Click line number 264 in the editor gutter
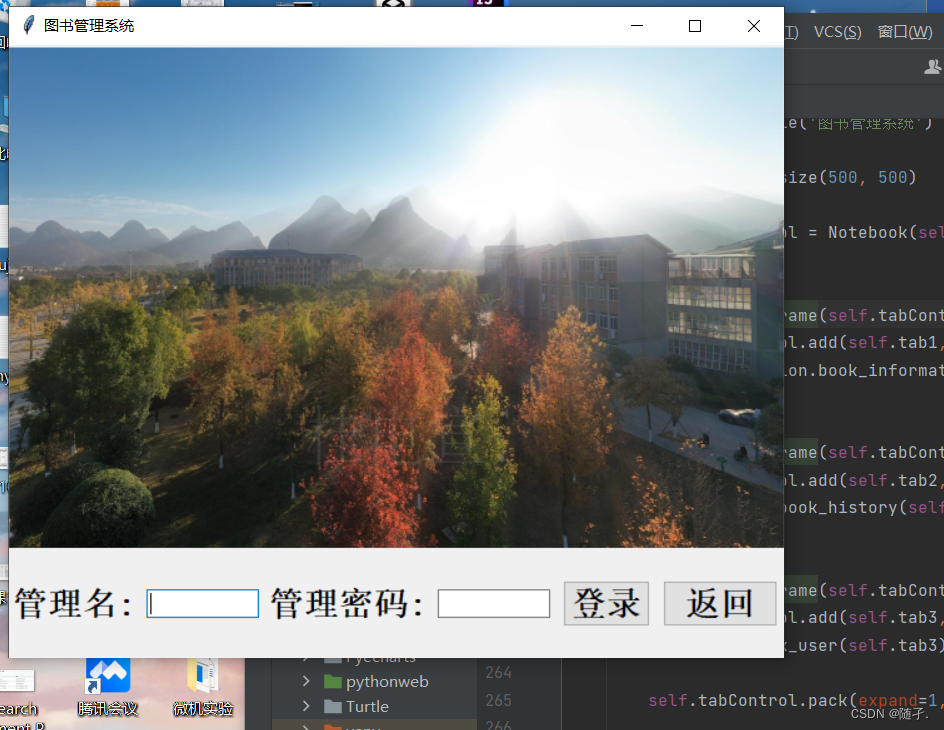The width and height of the screenshot is (944, 730). [498, 672]
